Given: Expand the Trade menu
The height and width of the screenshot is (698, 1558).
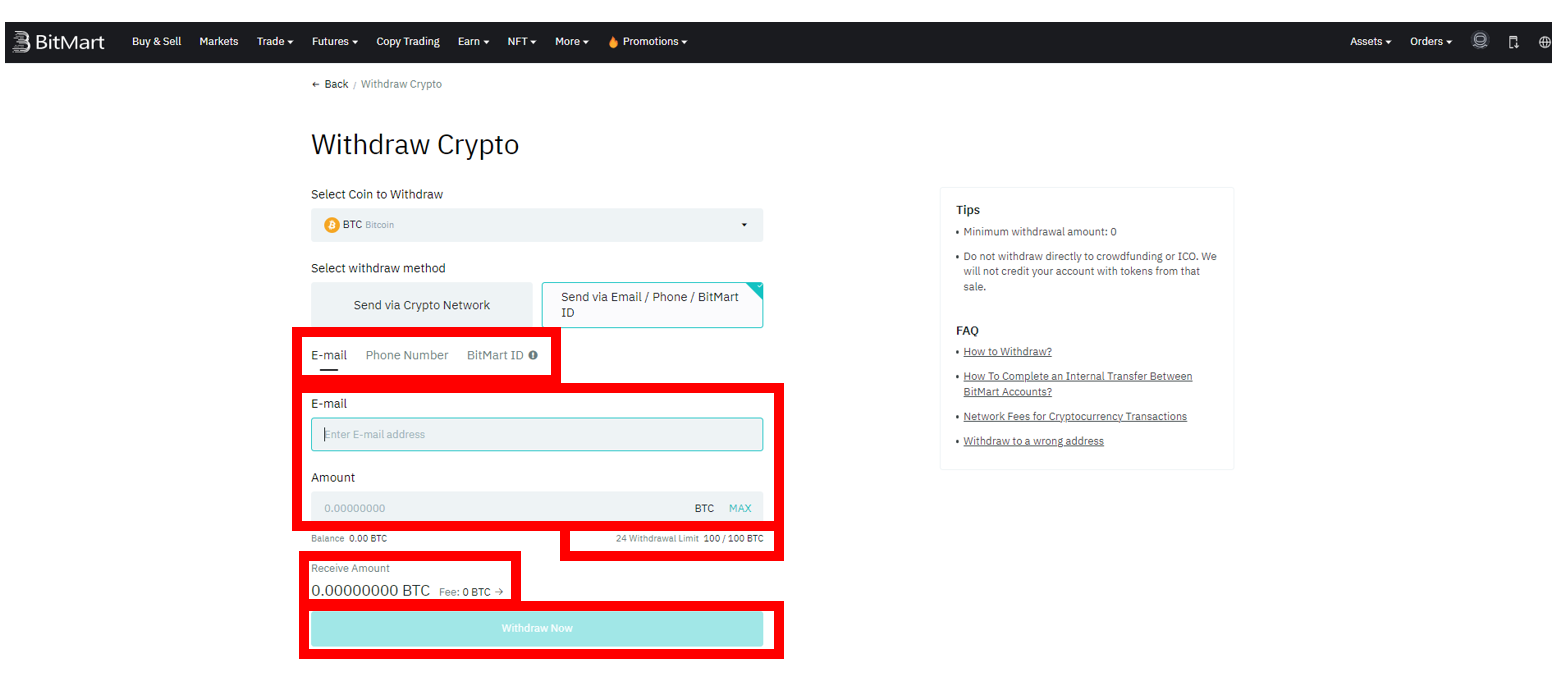Looking at the screenshot, I should tap(275, 41).
